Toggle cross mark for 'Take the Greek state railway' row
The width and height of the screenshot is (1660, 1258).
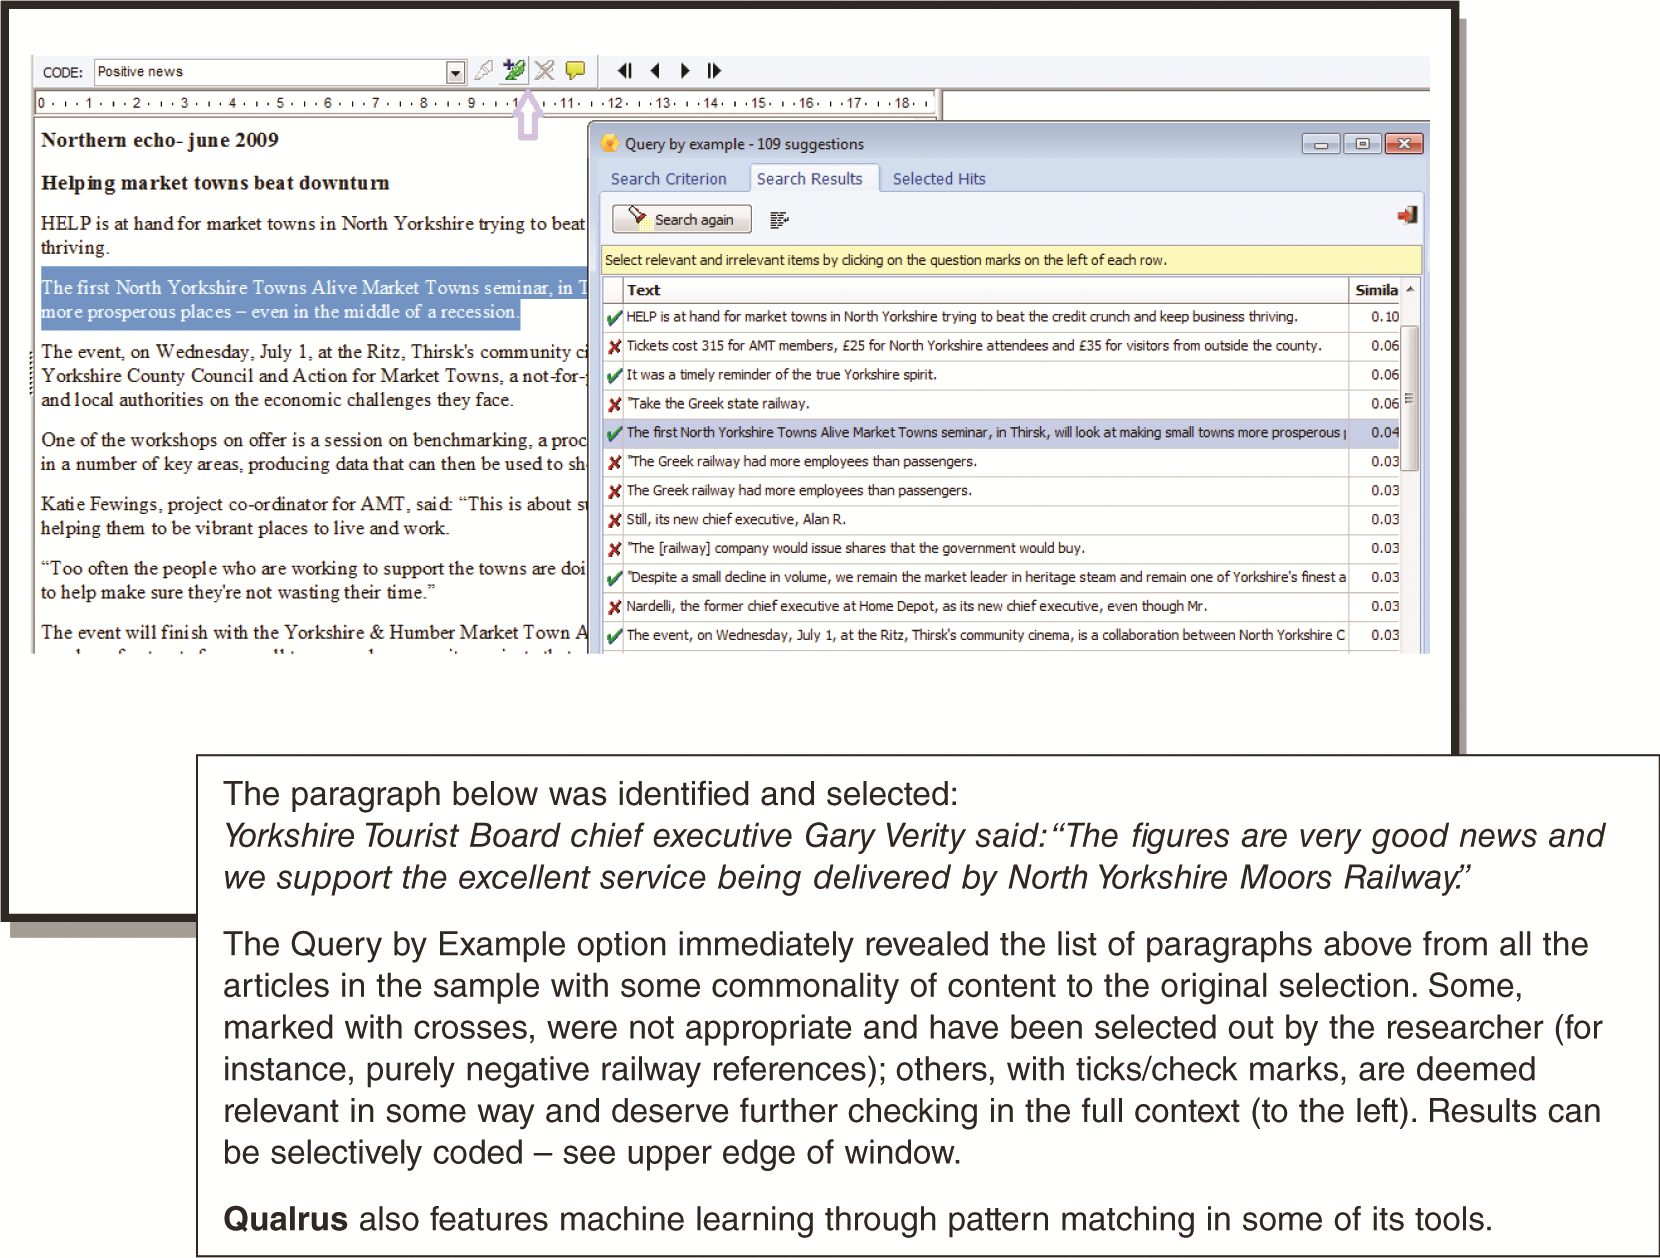pyautogui.click(x=614, y=405)
